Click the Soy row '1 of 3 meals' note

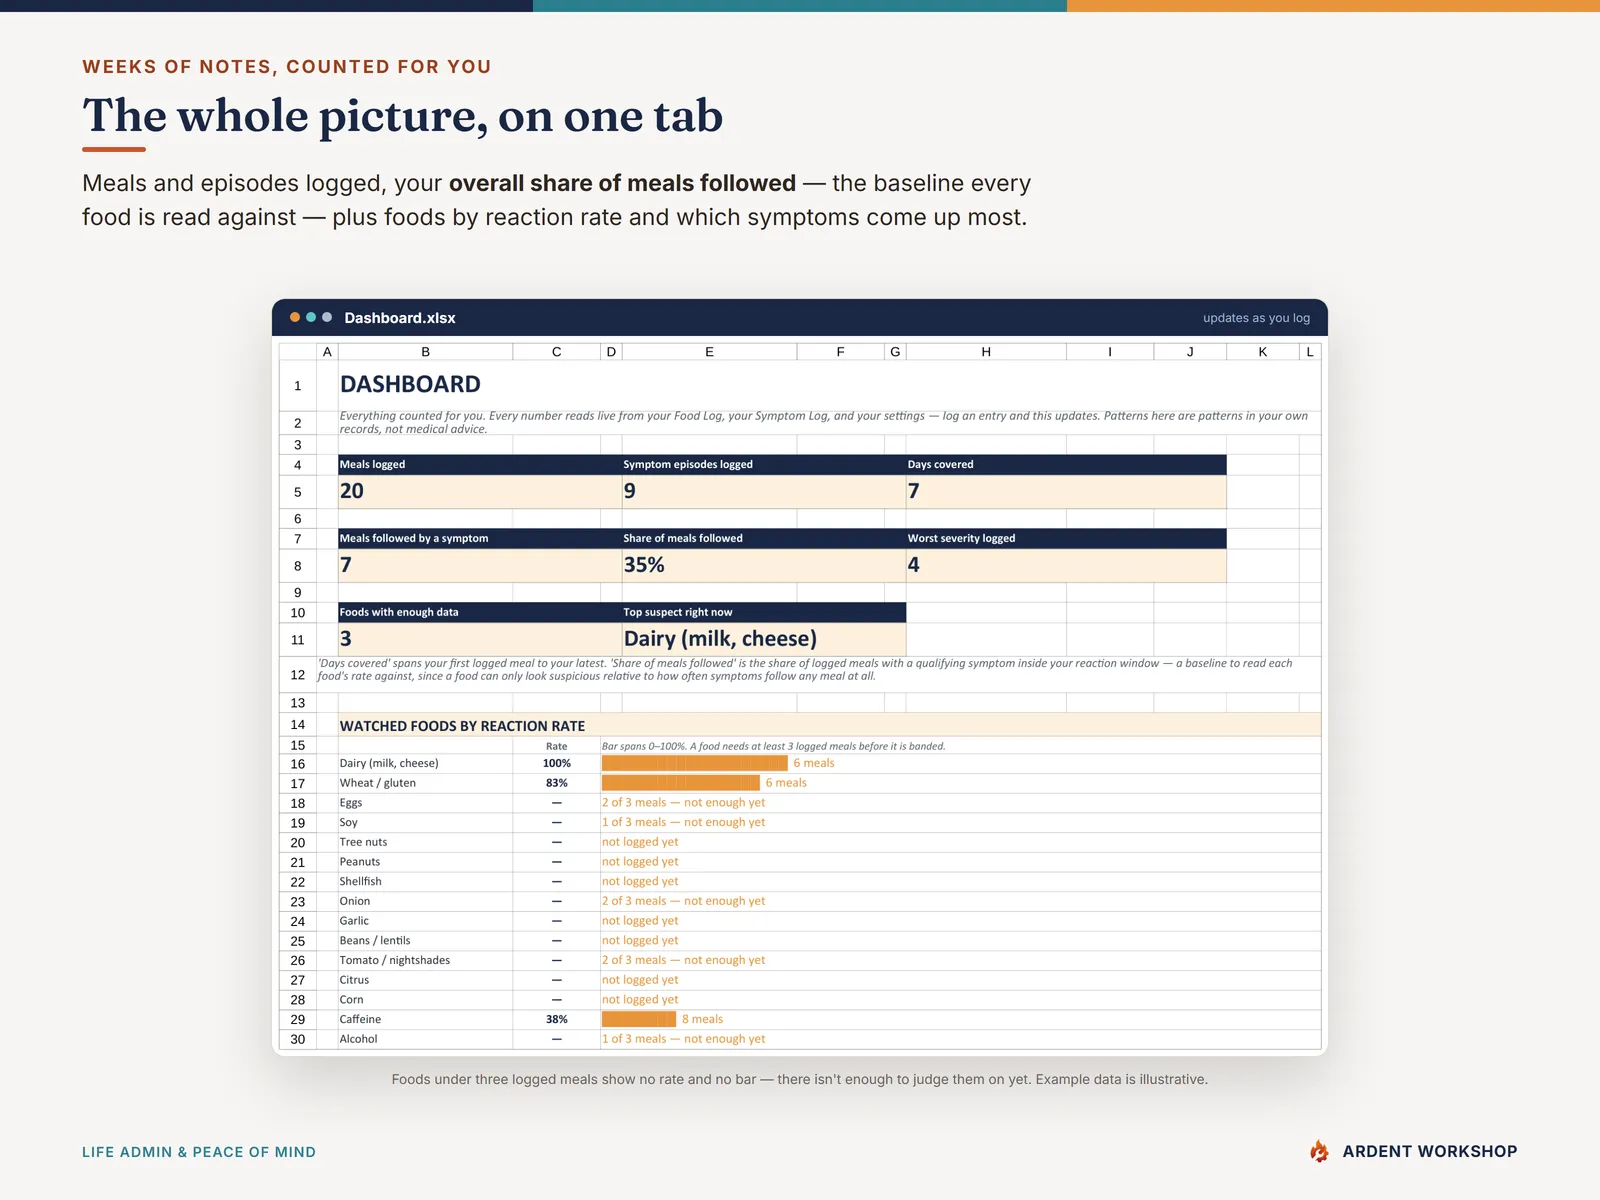pos(683,823)
